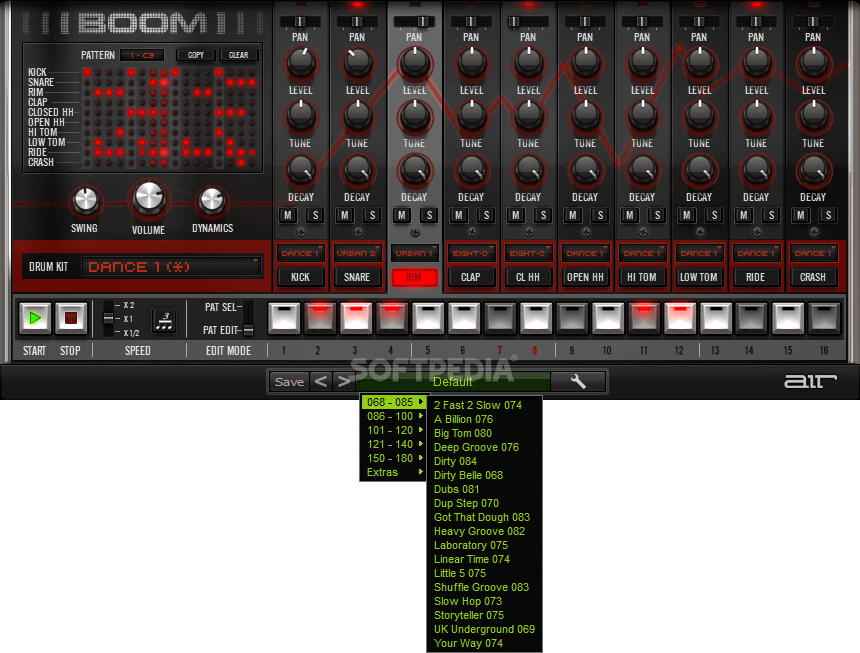
Task: Click the first kick step in pattern grid
Action: pos(87,72)
